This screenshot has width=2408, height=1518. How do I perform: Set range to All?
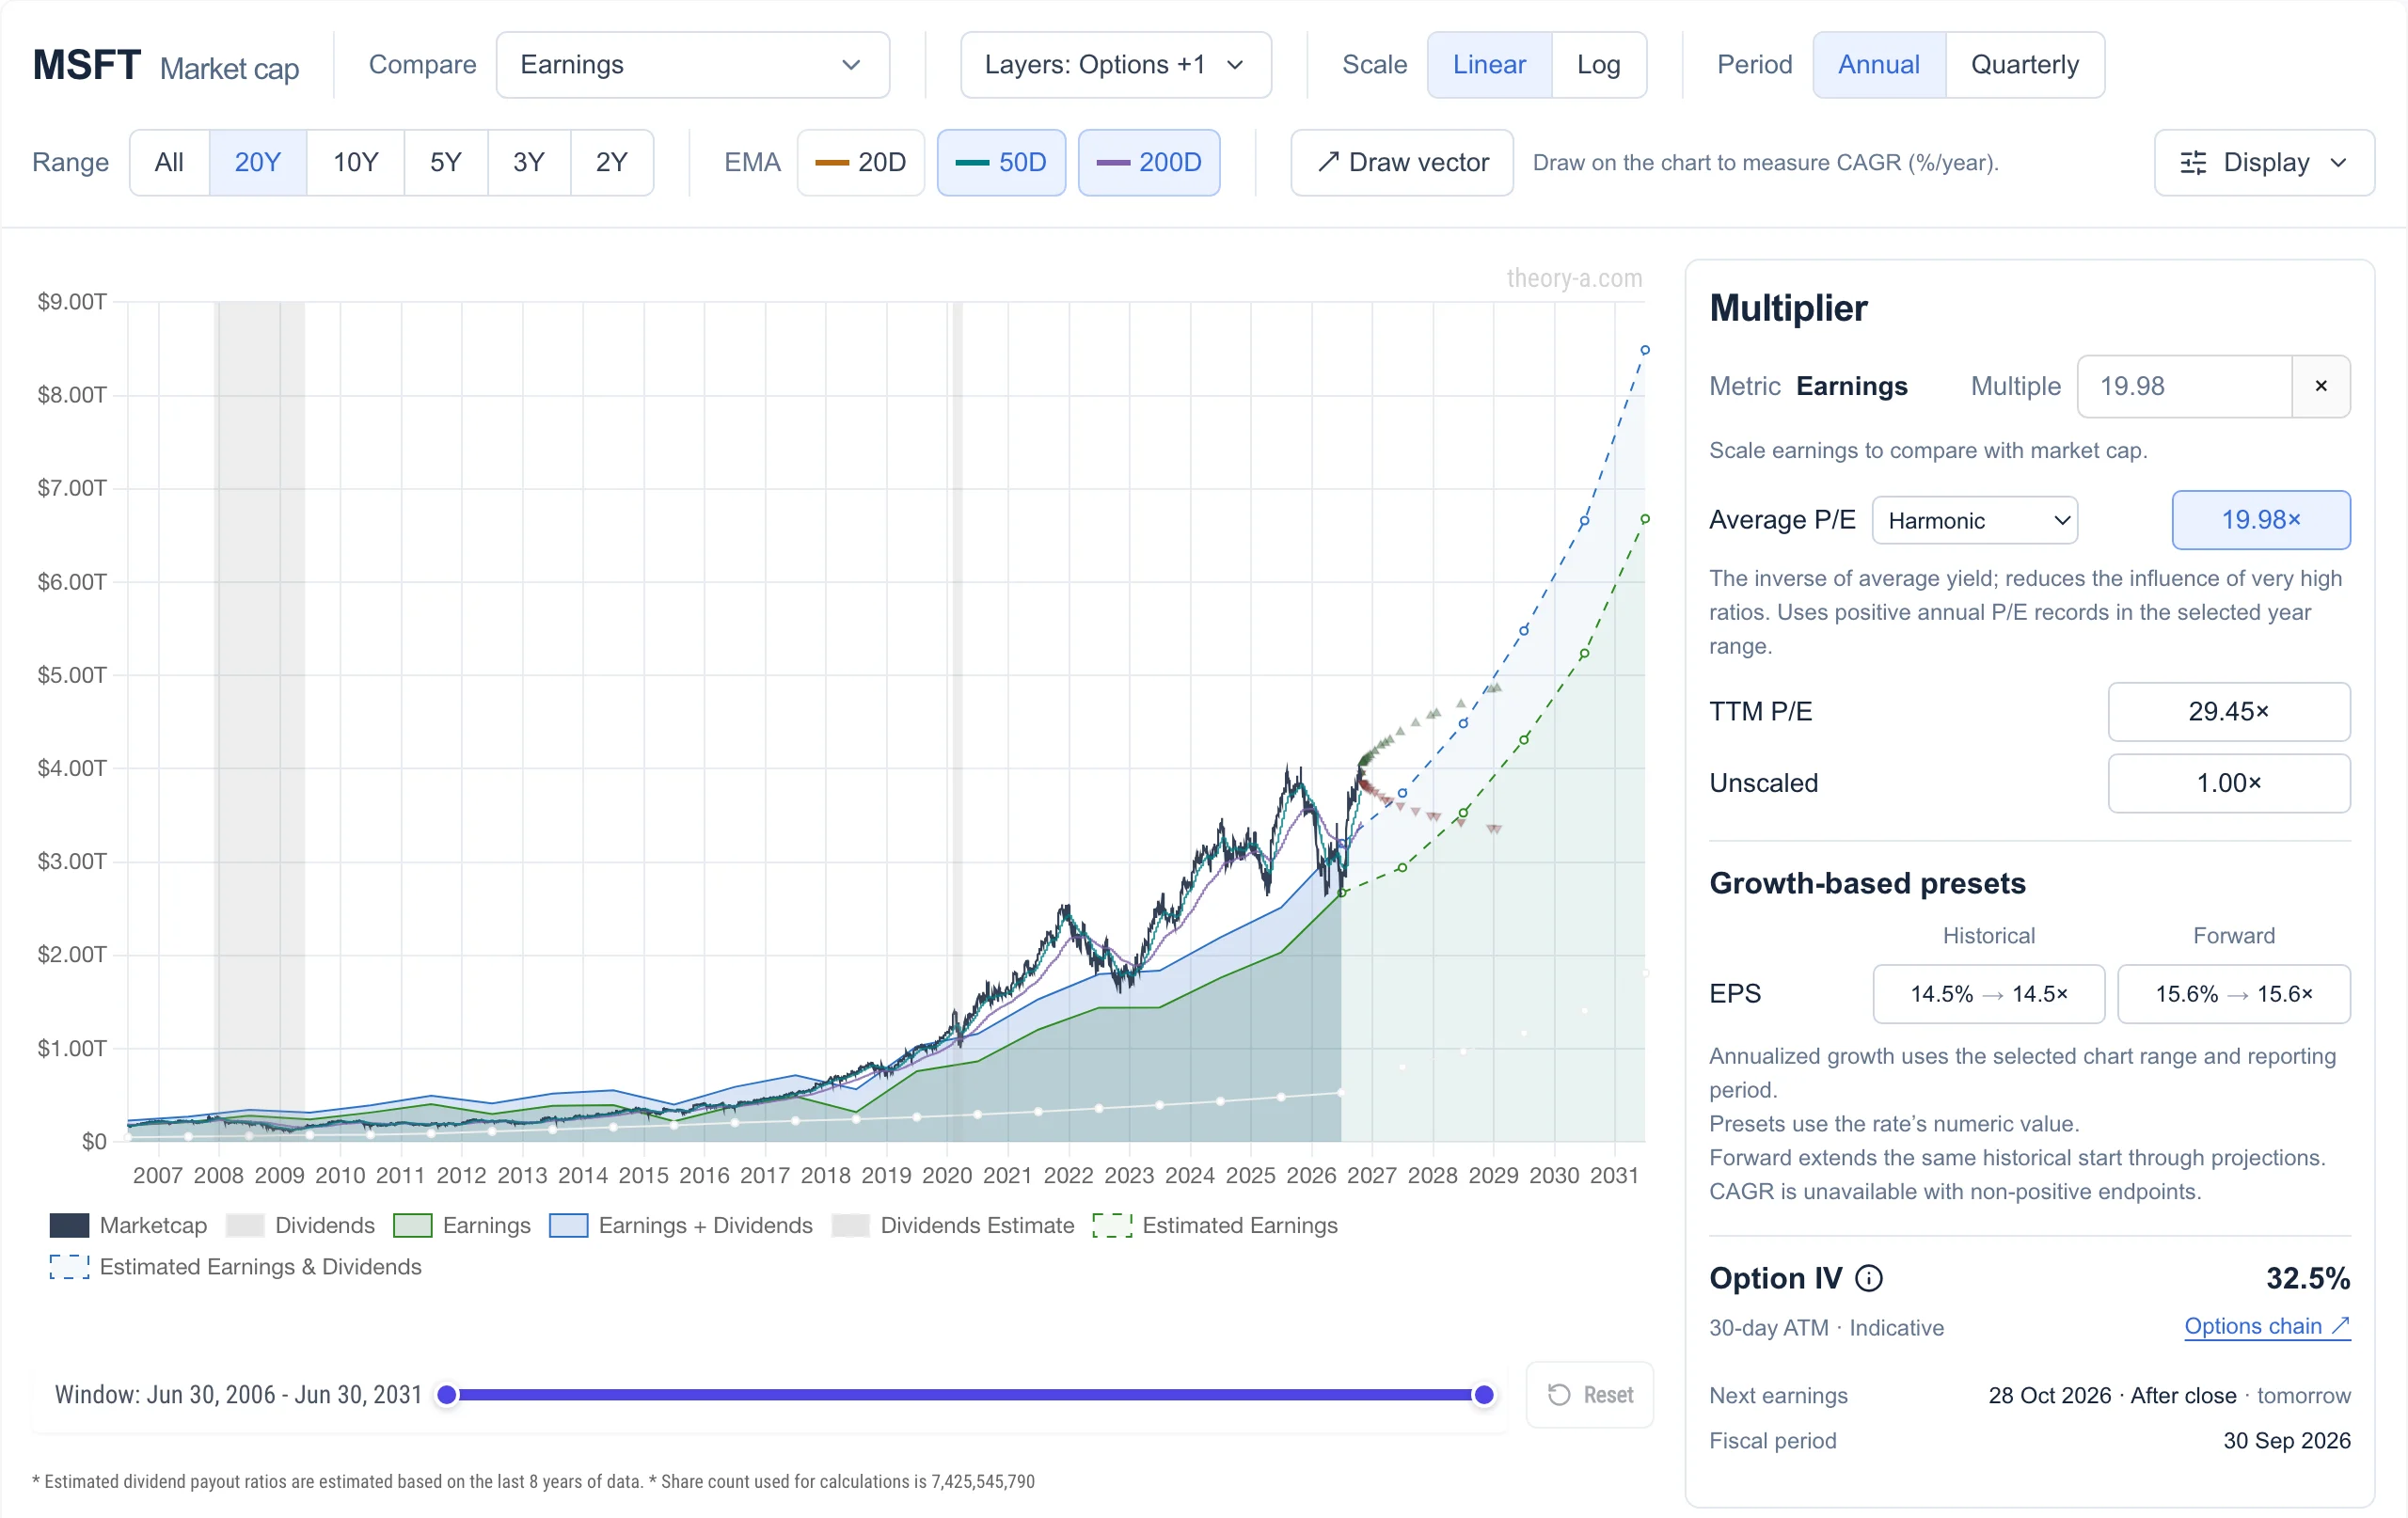pos(169,162)
